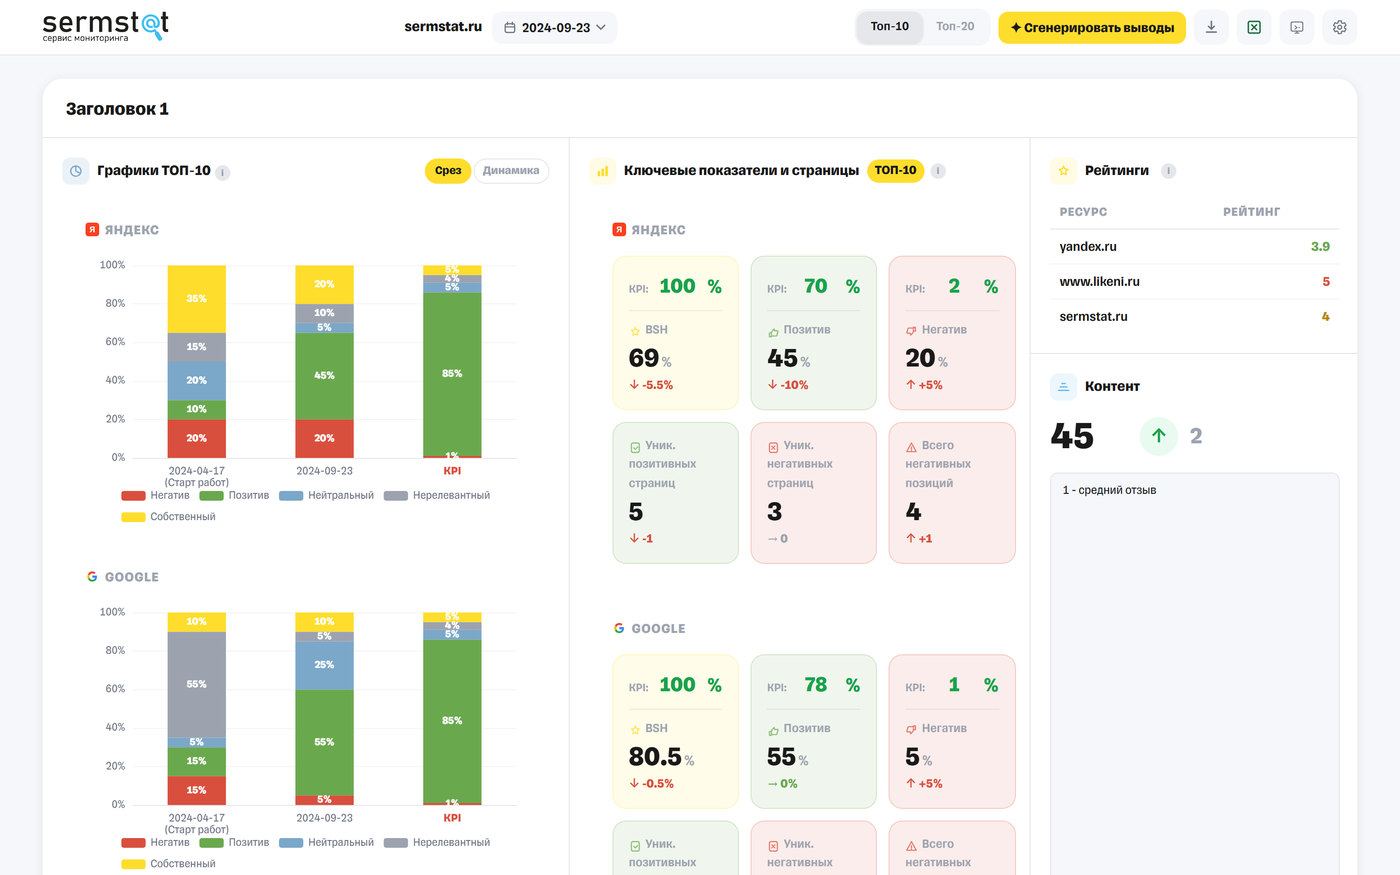This screenshot has width=1400, height=875.
Task: Show info tooltip for Ключевые показатели и страницы
Action: pos(938,171)
